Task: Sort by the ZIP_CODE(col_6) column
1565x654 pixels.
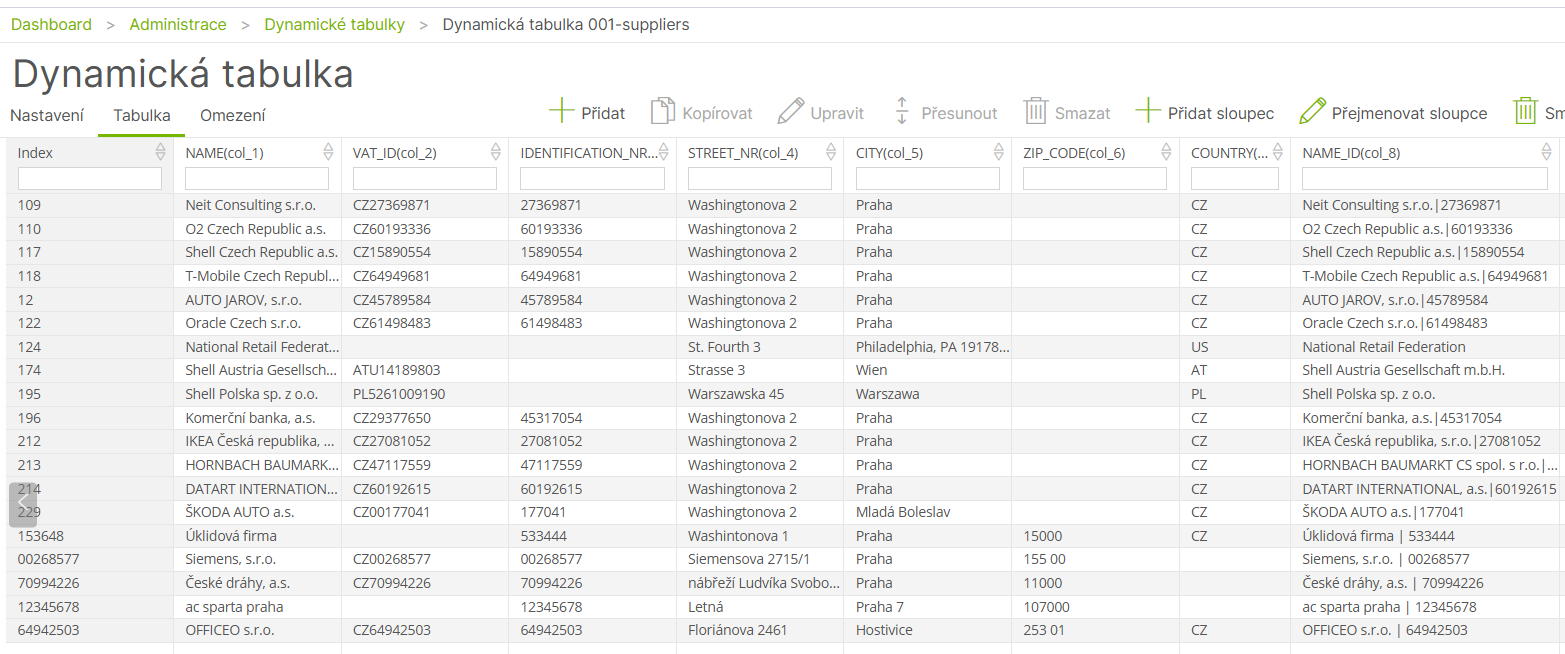Action: [x=1166, y=152]
